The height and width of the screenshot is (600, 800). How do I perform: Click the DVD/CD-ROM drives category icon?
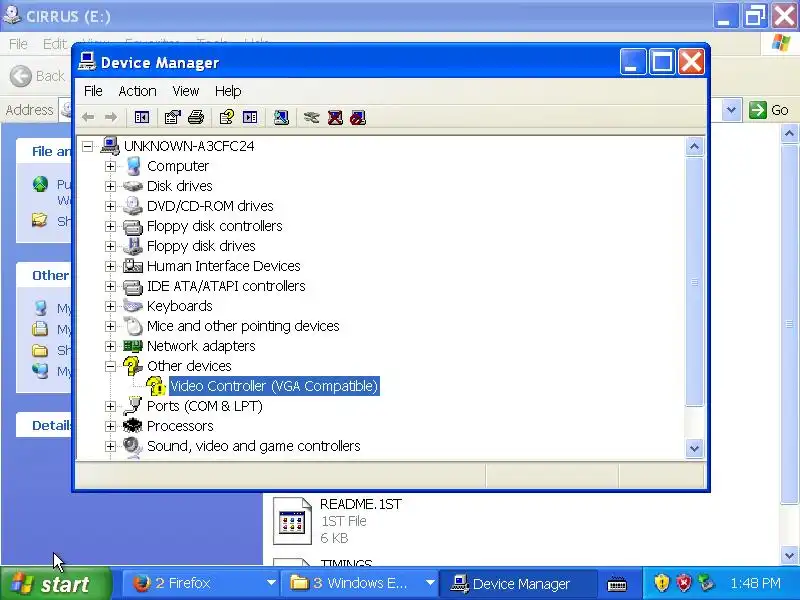tap(133, 206)
